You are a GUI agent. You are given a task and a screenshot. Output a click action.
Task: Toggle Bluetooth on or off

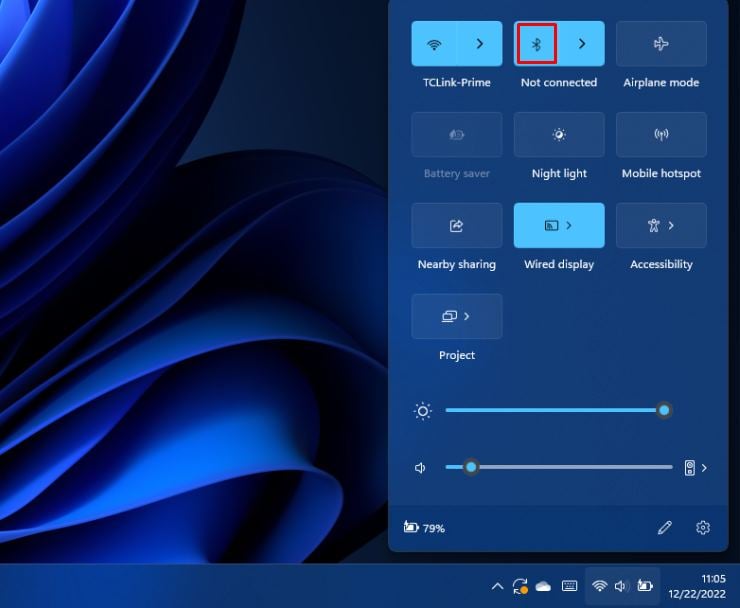point(536,44)
